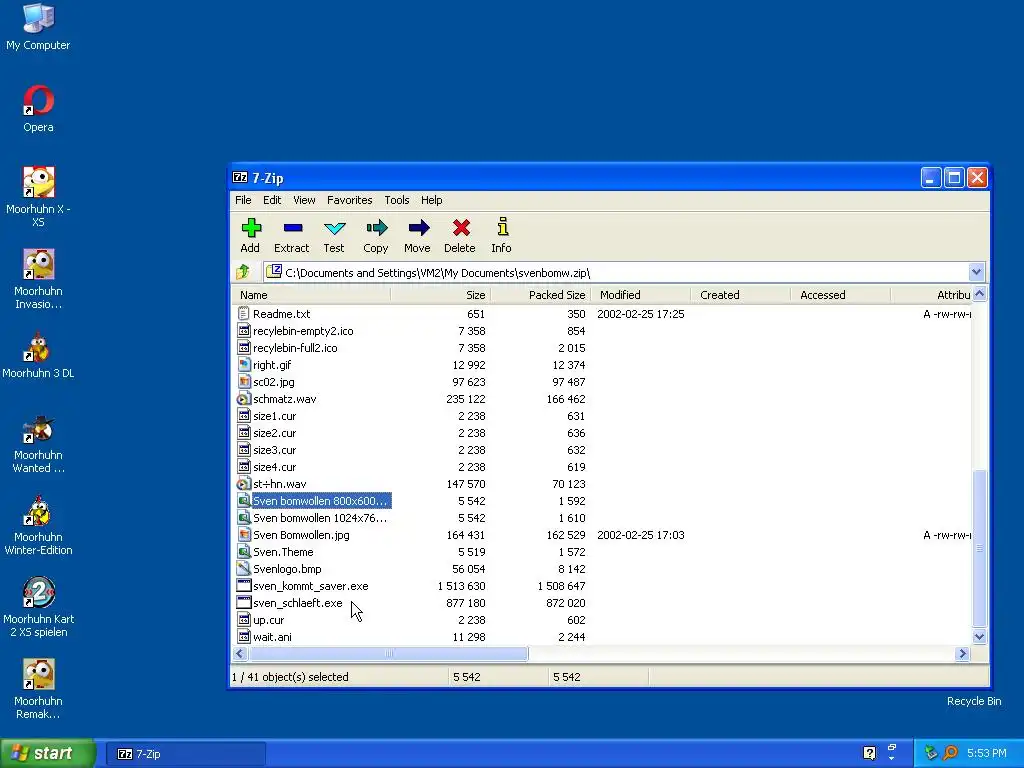This screenshot has width=1024, height=768.
Task: Click the Windows start button
Action: point(48,753)
